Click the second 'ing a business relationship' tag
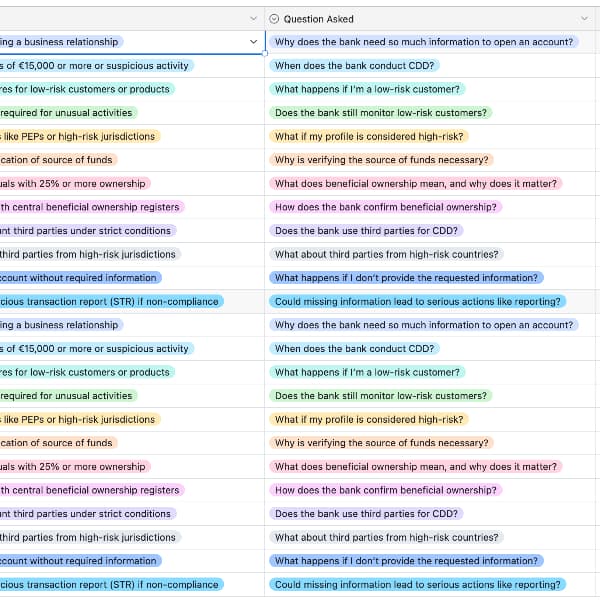This screenshot has height=600, width=600. [62, 325]
